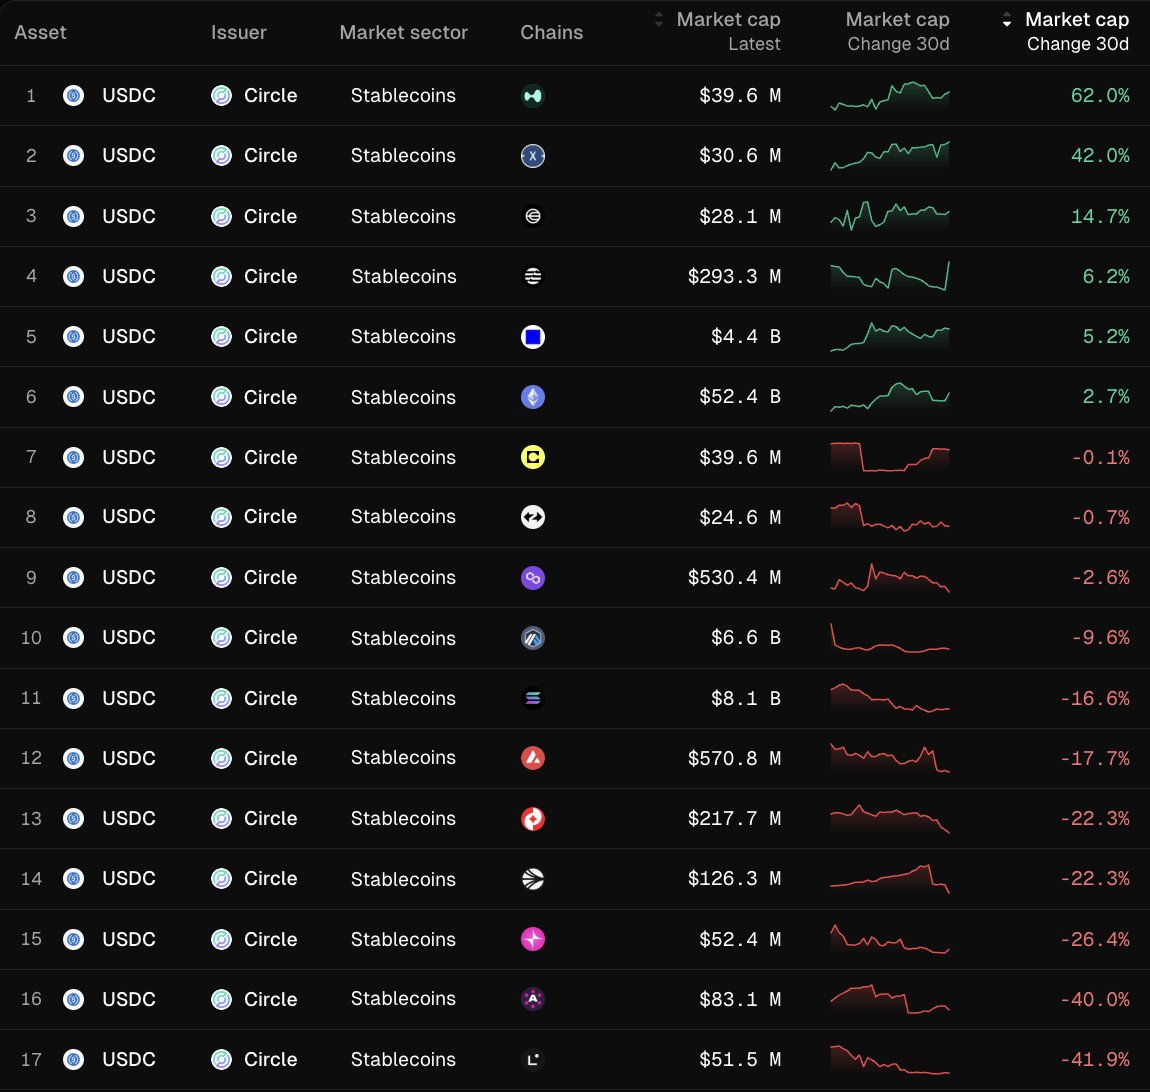Click the Avalanche chain icon in row 12

533,758
